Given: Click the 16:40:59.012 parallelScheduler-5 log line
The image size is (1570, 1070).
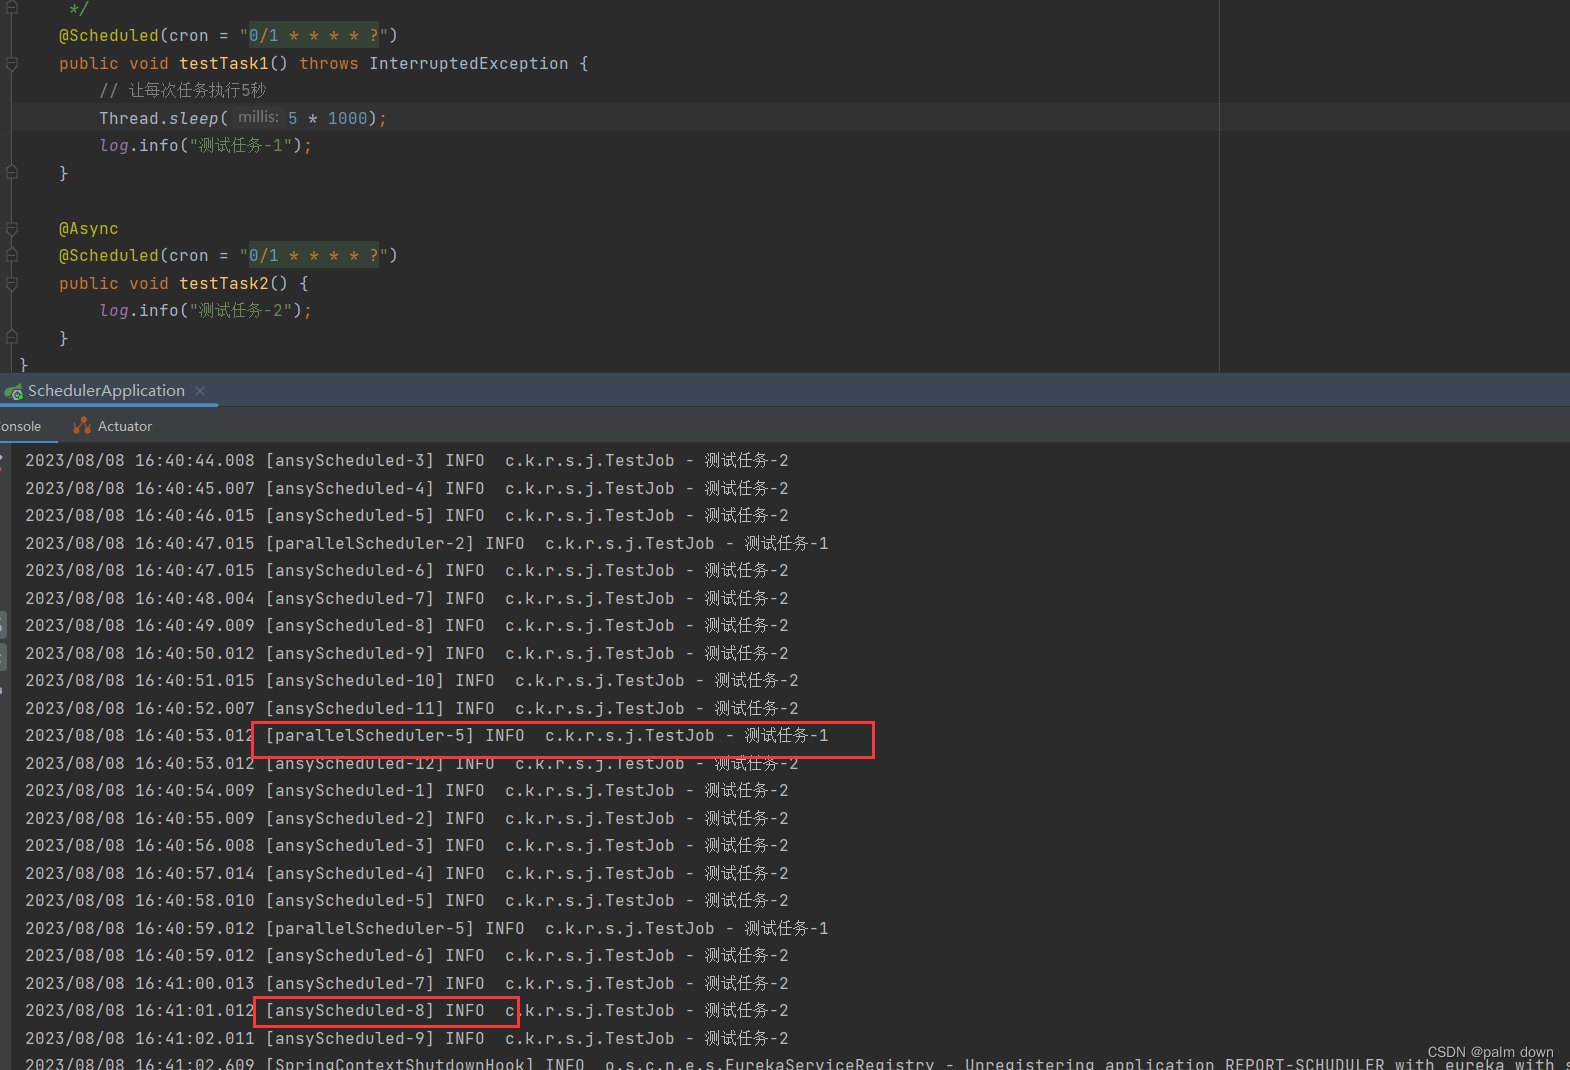Looking at the screenshot, I should coord(427,928).
